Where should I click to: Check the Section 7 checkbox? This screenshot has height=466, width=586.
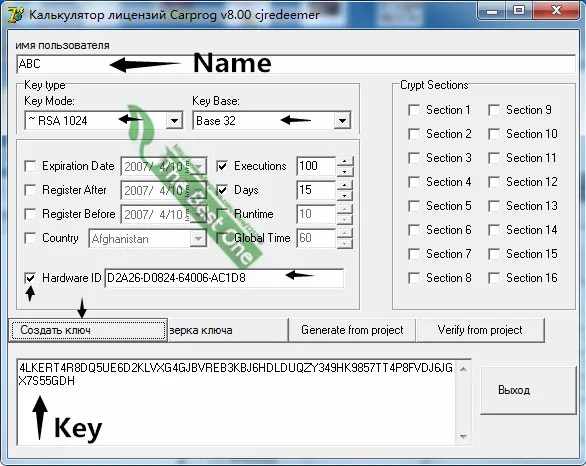(x=414, y=254)
